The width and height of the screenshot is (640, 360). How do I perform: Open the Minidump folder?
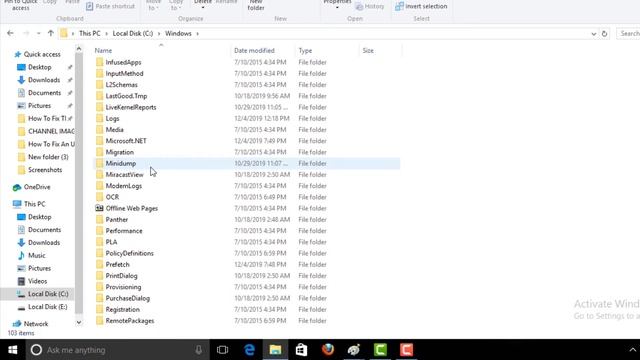[x=121, y=163]
